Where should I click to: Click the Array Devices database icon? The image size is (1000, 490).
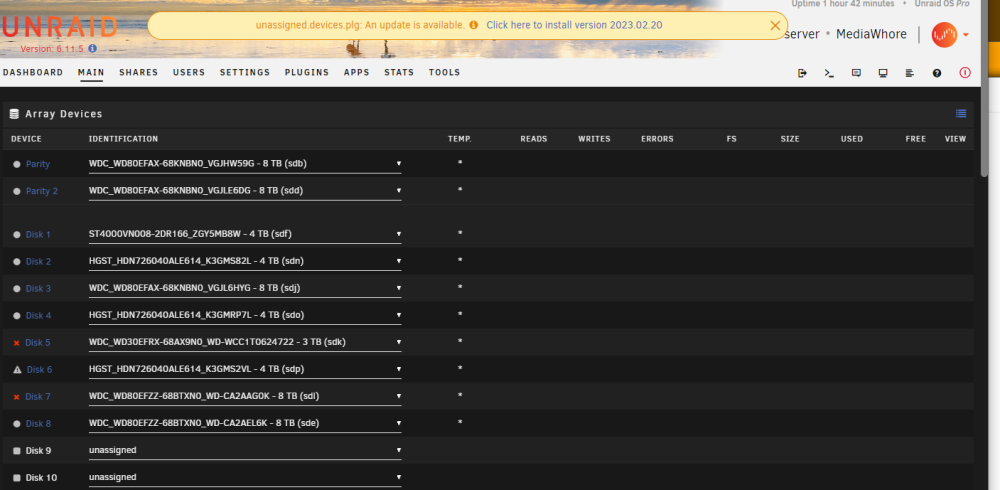[14, 114]
